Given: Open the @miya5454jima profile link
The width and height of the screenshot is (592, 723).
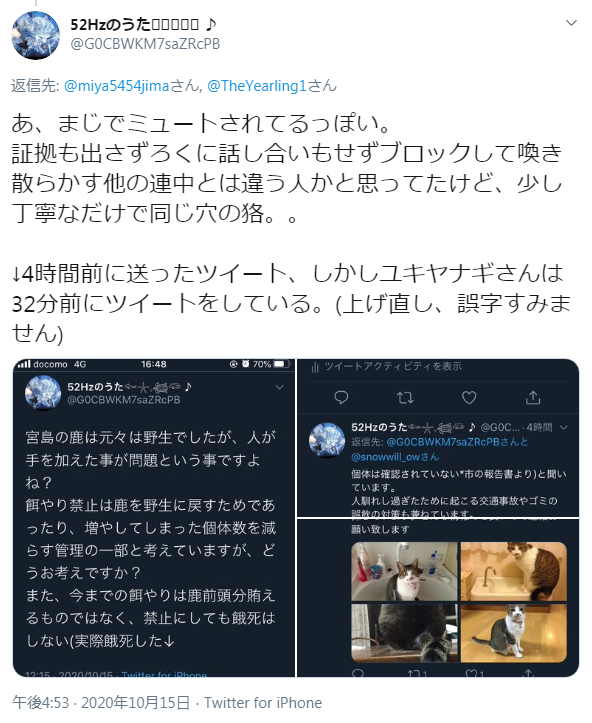Looking at the screenshot, I should point(116,86).
